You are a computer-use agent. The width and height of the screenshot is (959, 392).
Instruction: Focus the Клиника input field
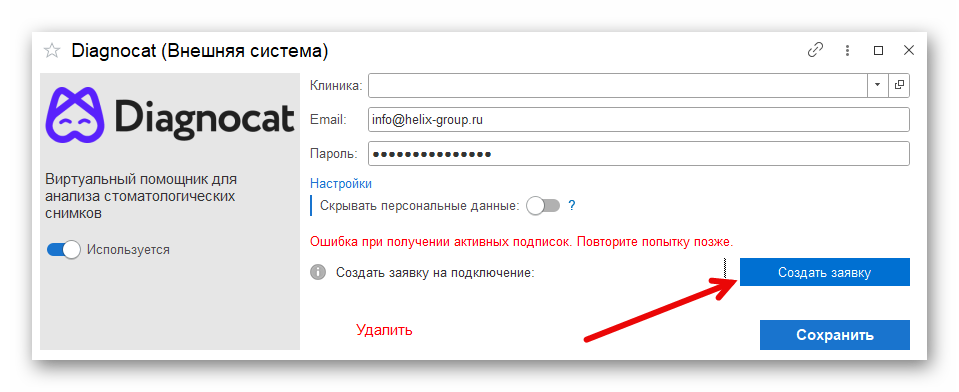point(618,85)
